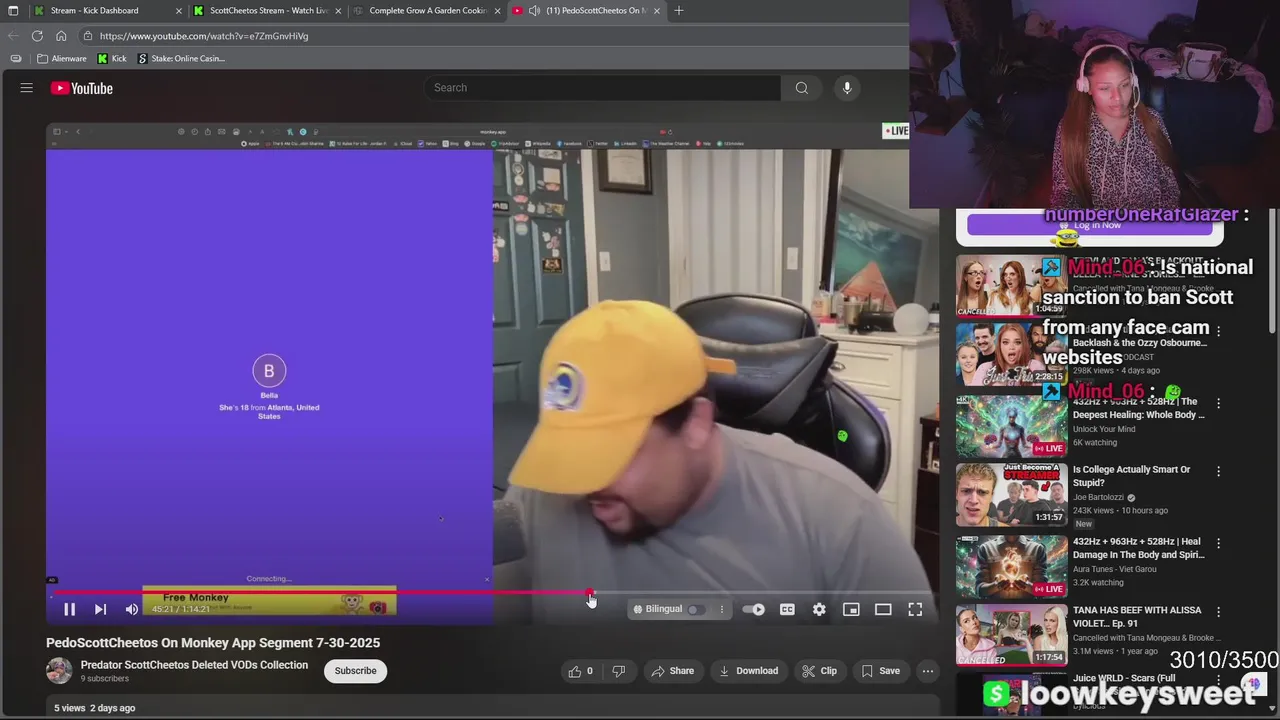The image size is (1280, 720).
Task: Open options for Is College video
Action: (x=1218, y=471)
